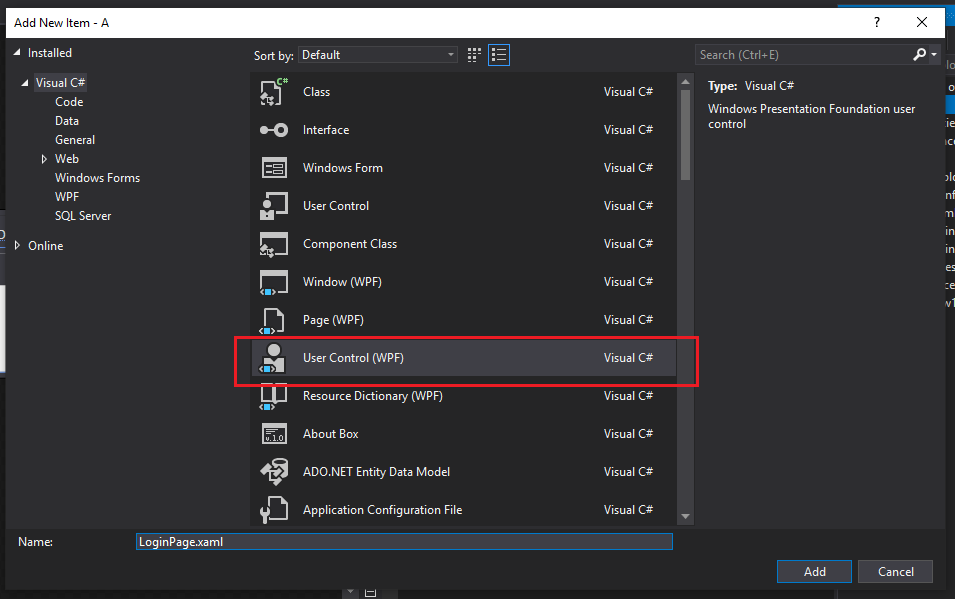Select the Component Class icon
The image size is (955, 599).
tap(273, 244)
